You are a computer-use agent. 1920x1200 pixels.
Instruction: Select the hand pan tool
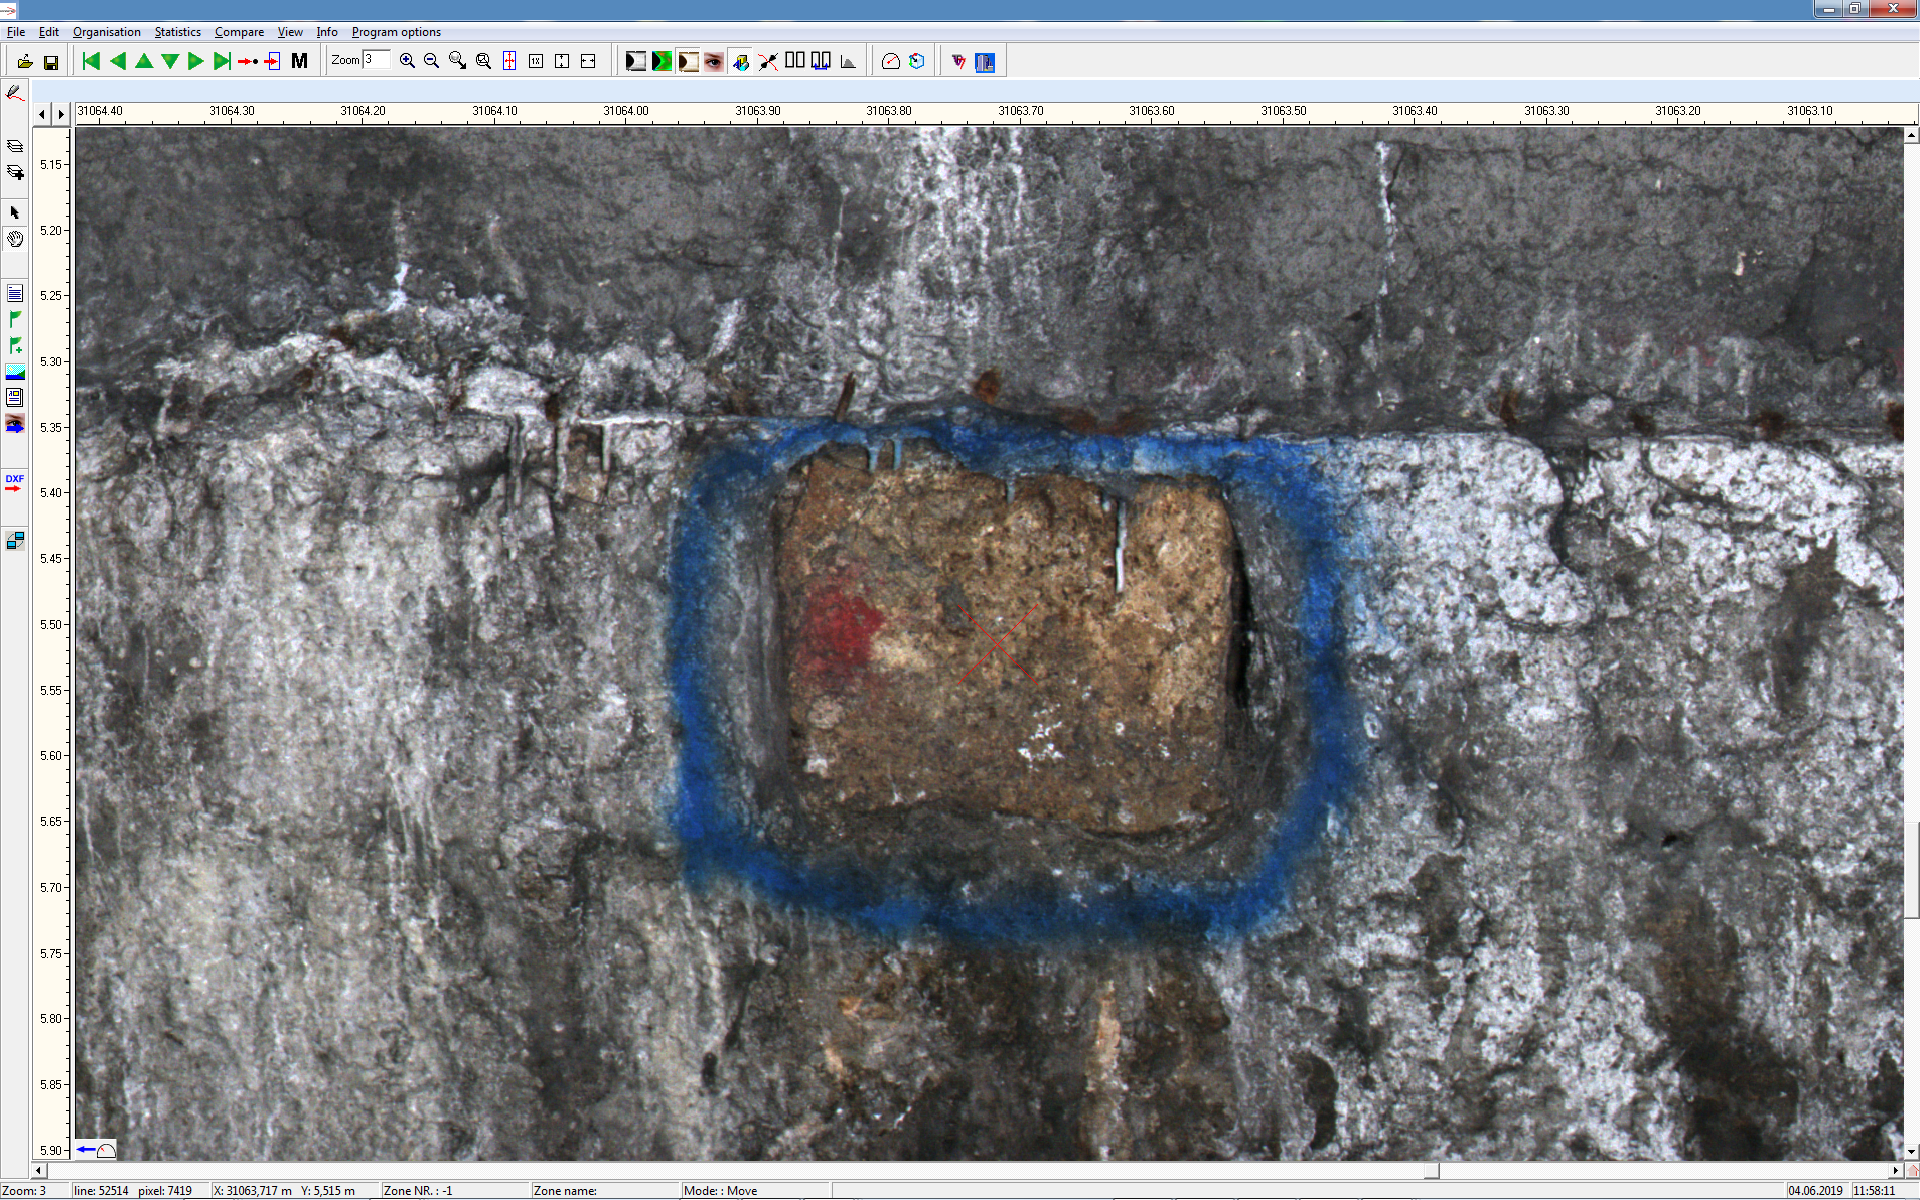point(15,239)
